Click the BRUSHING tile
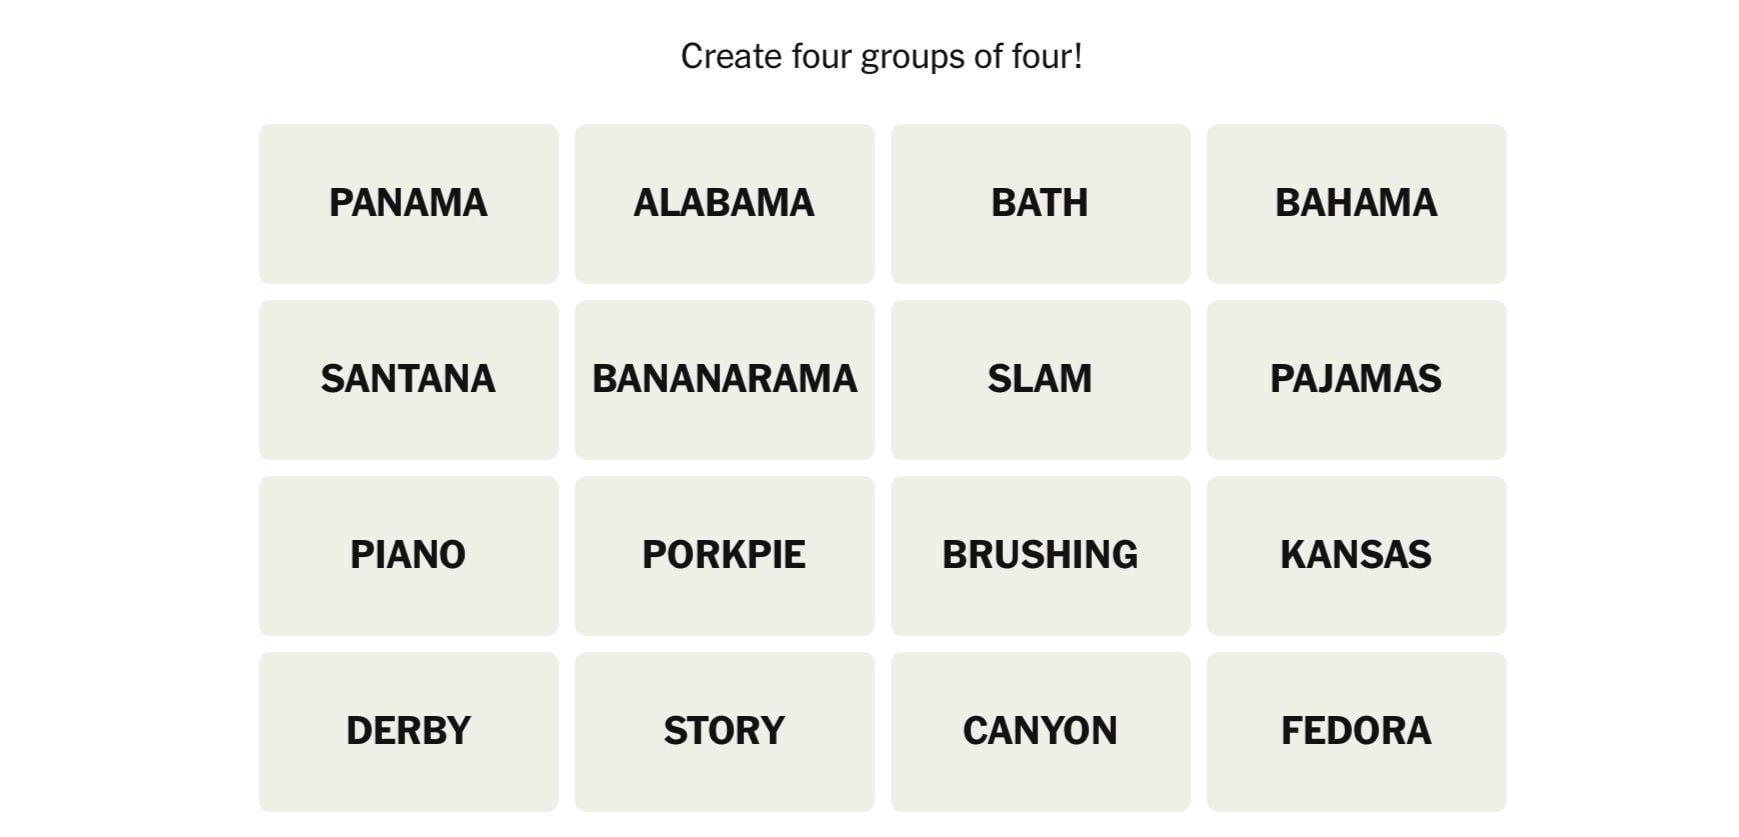The height and width of the screenshot is (837, 1739). click(1040, 555)
